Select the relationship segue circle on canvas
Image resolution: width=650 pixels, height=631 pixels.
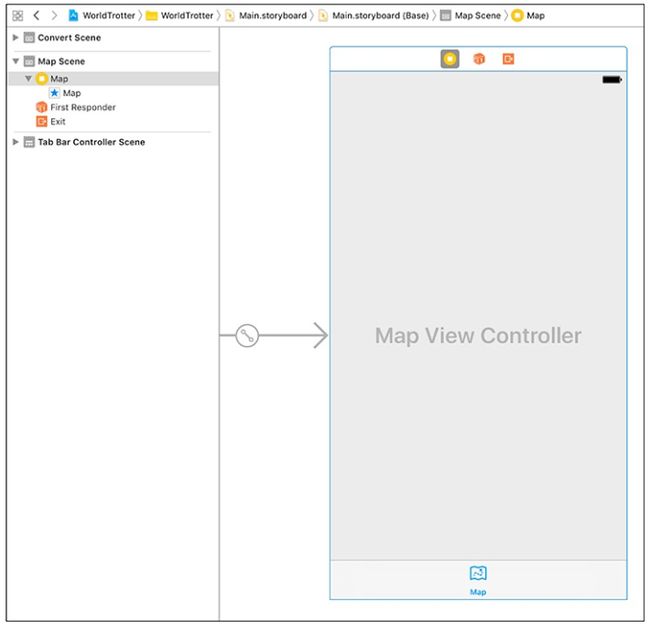(x=247, y=335)
